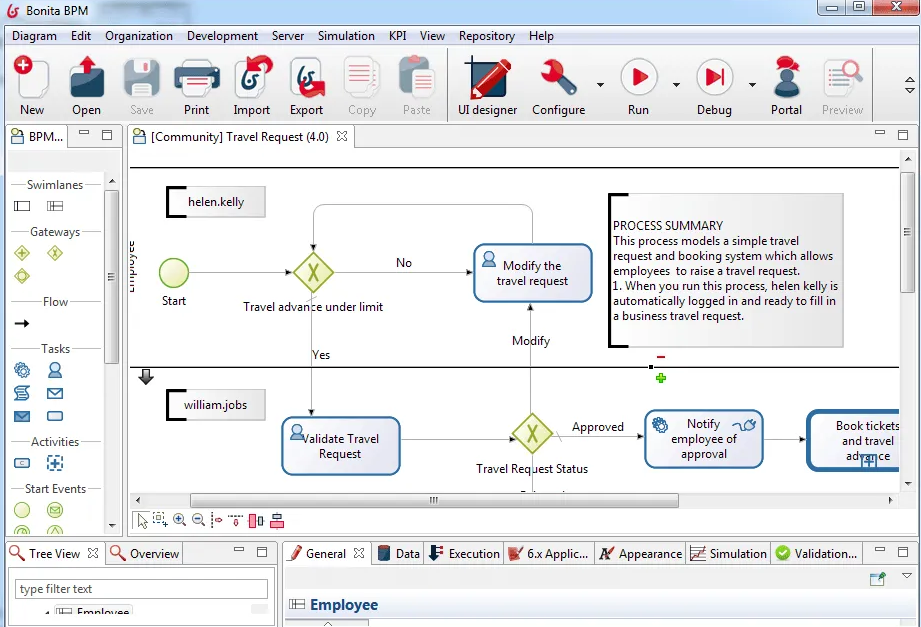
Task: Pick the parallel gateway (plus) palette icon
Action: tap(22, 253)
